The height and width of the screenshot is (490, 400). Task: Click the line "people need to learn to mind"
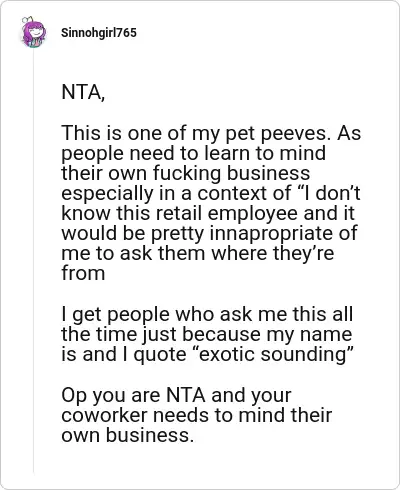pyautogui.click(x=194, y=153)
